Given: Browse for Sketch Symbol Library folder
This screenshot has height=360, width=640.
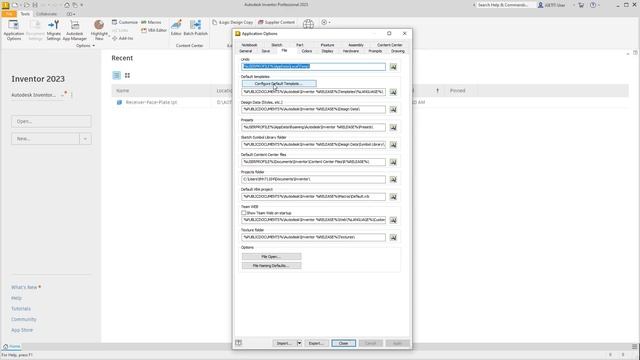Looking at the screenshot, I should tap(393, 144).
